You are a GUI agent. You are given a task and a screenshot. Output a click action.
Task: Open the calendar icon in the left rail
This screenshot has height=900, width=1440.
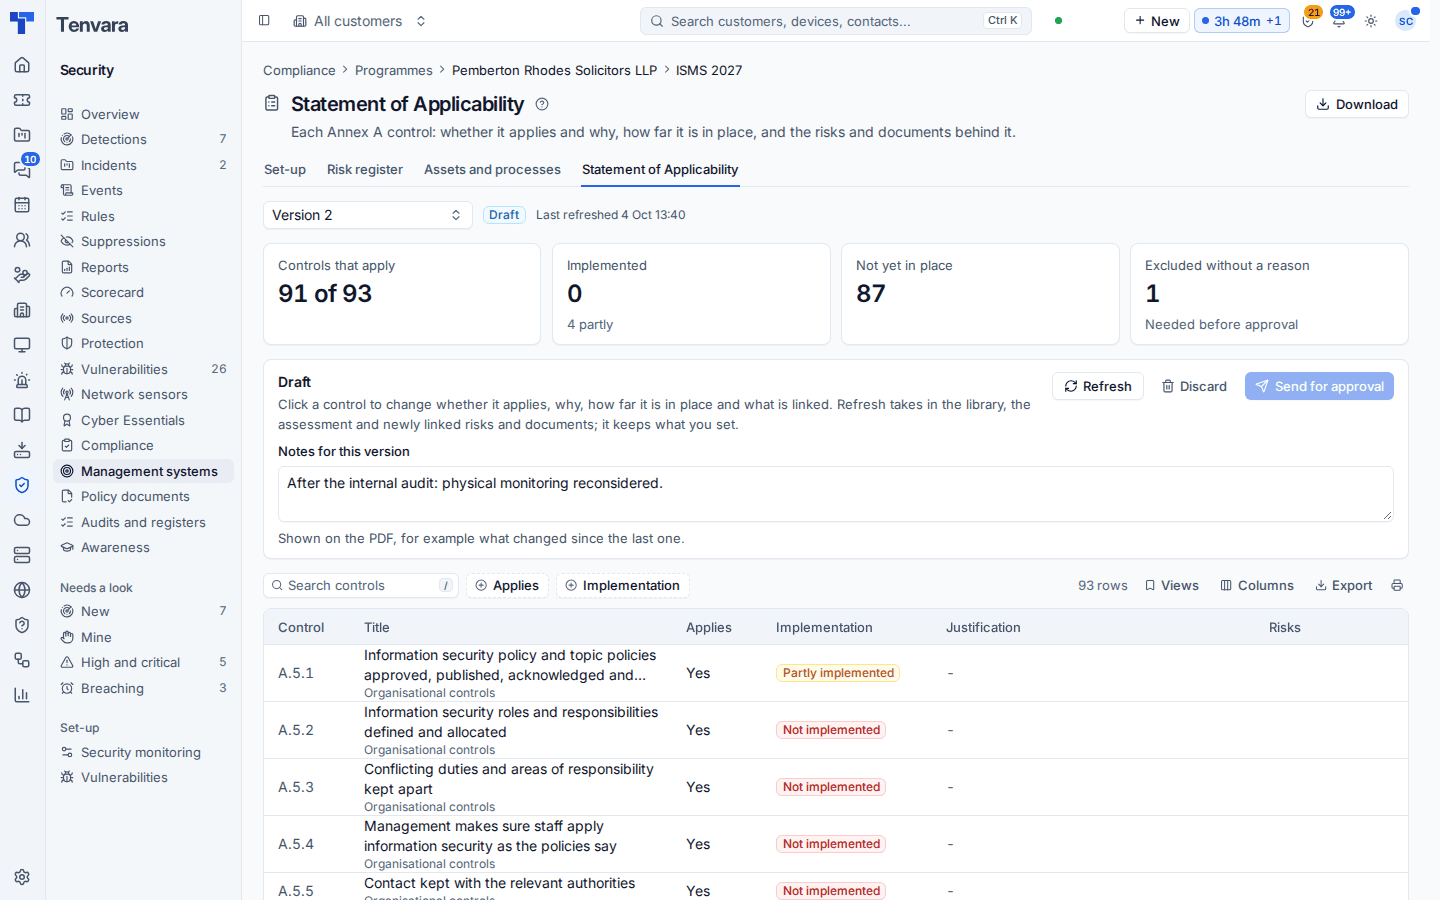[22, 205]
